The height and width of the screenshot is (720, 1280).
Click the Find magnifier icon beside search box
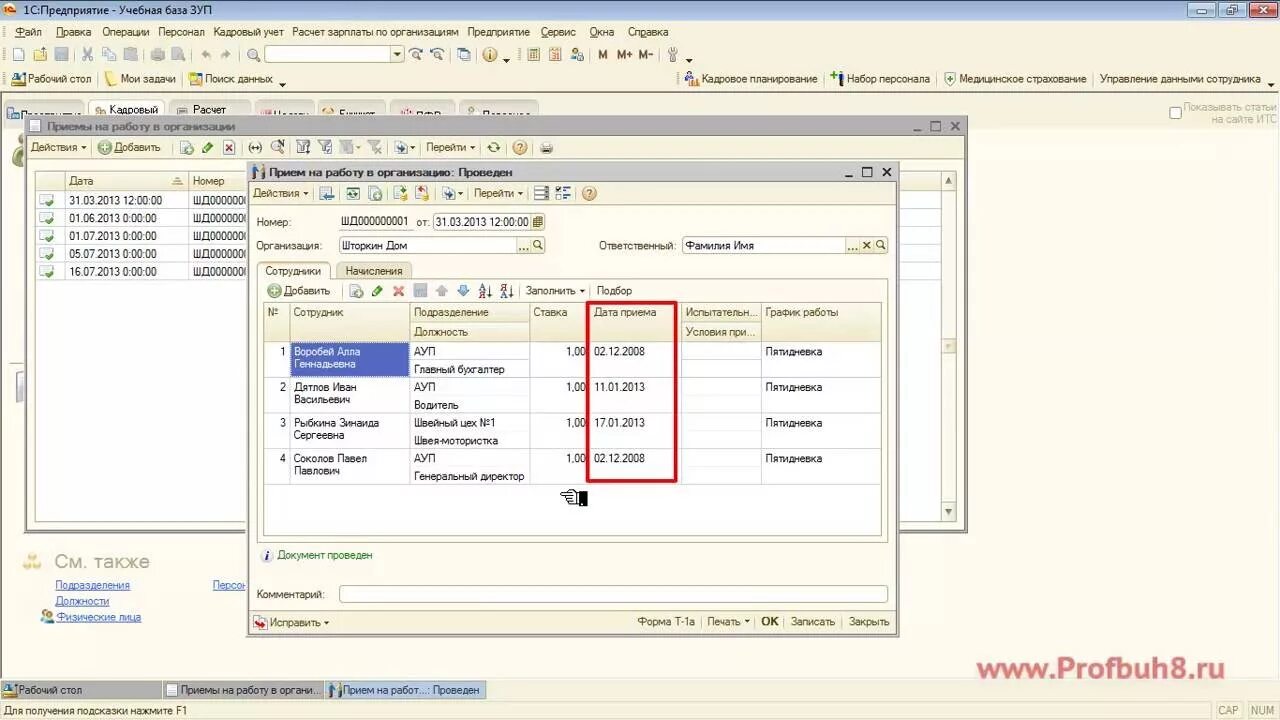253,55
